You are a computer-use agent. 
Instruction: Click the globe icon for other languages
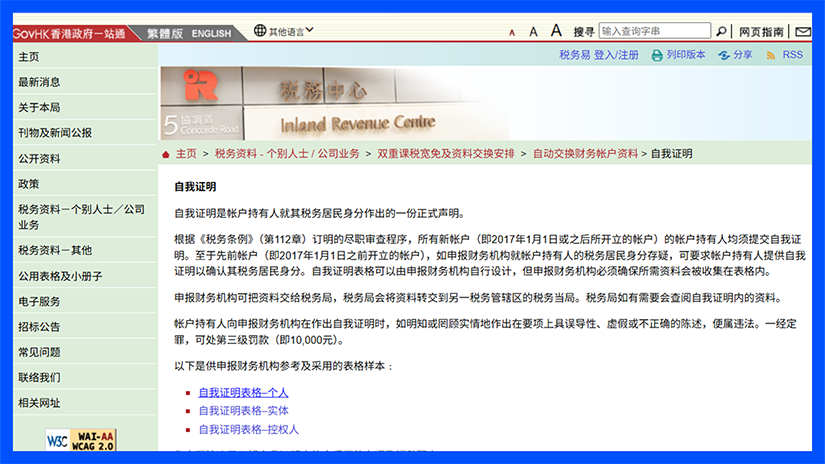(260, 31)
